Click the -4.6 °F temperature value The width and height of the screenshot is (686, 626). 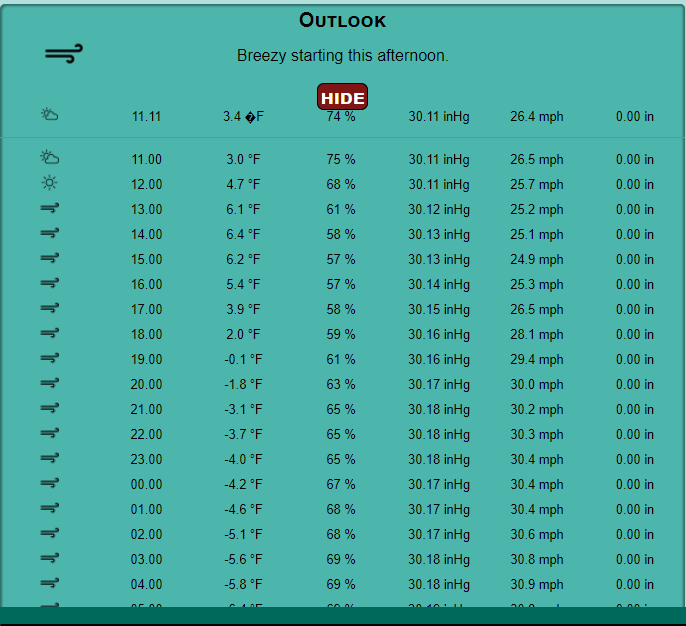(x=243, y=509)
